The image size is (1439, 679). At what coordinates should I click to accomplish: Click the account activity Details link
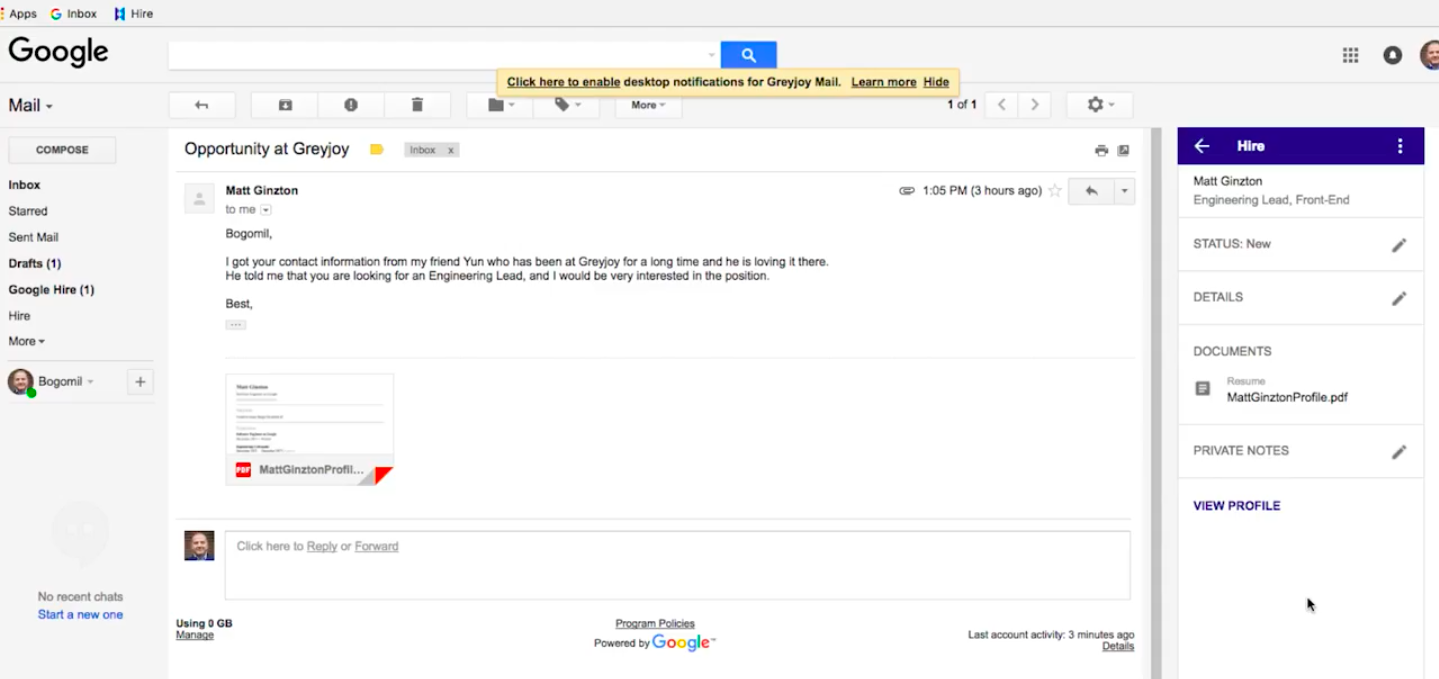[x=1118, y=646]
